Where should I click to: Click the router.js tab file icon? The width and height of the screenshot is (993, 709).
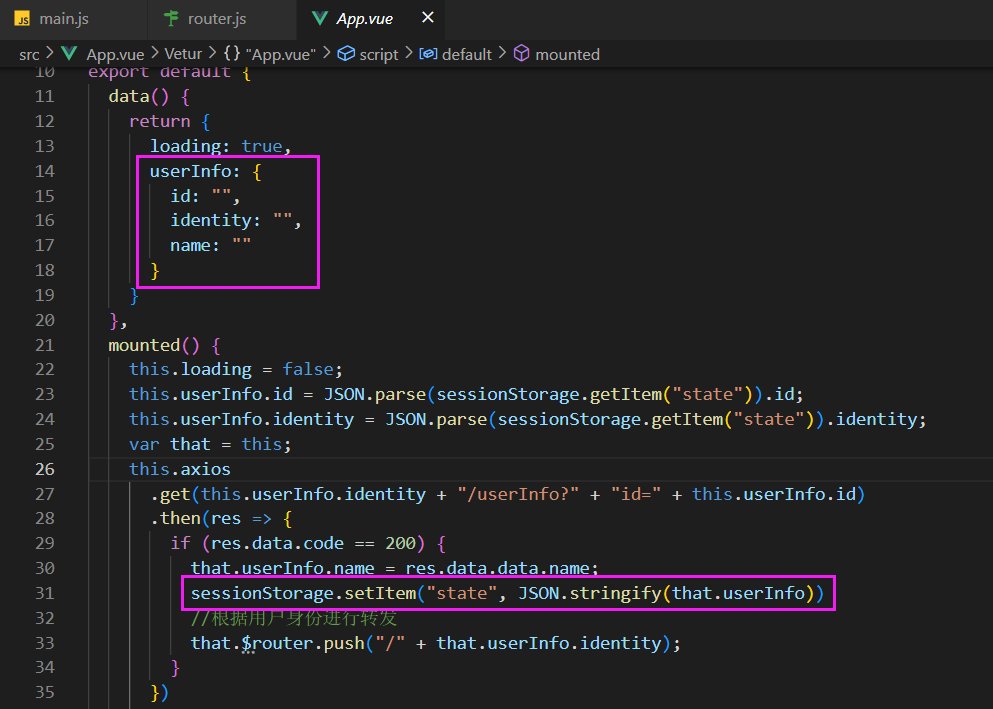171,18
